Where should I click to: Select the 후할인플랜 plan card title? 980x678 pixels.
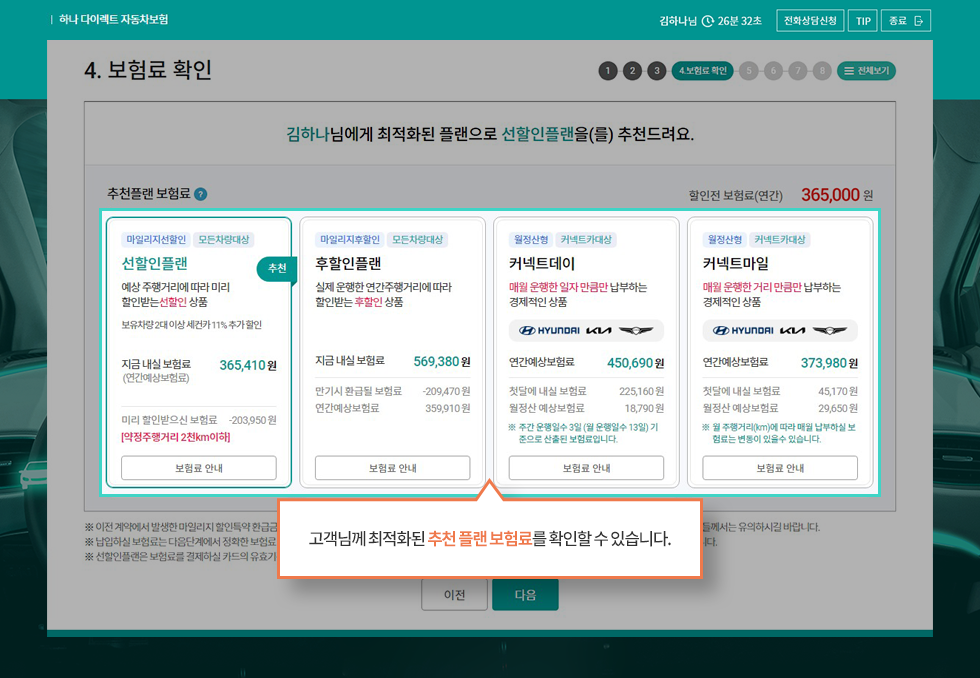pos(348,264)
